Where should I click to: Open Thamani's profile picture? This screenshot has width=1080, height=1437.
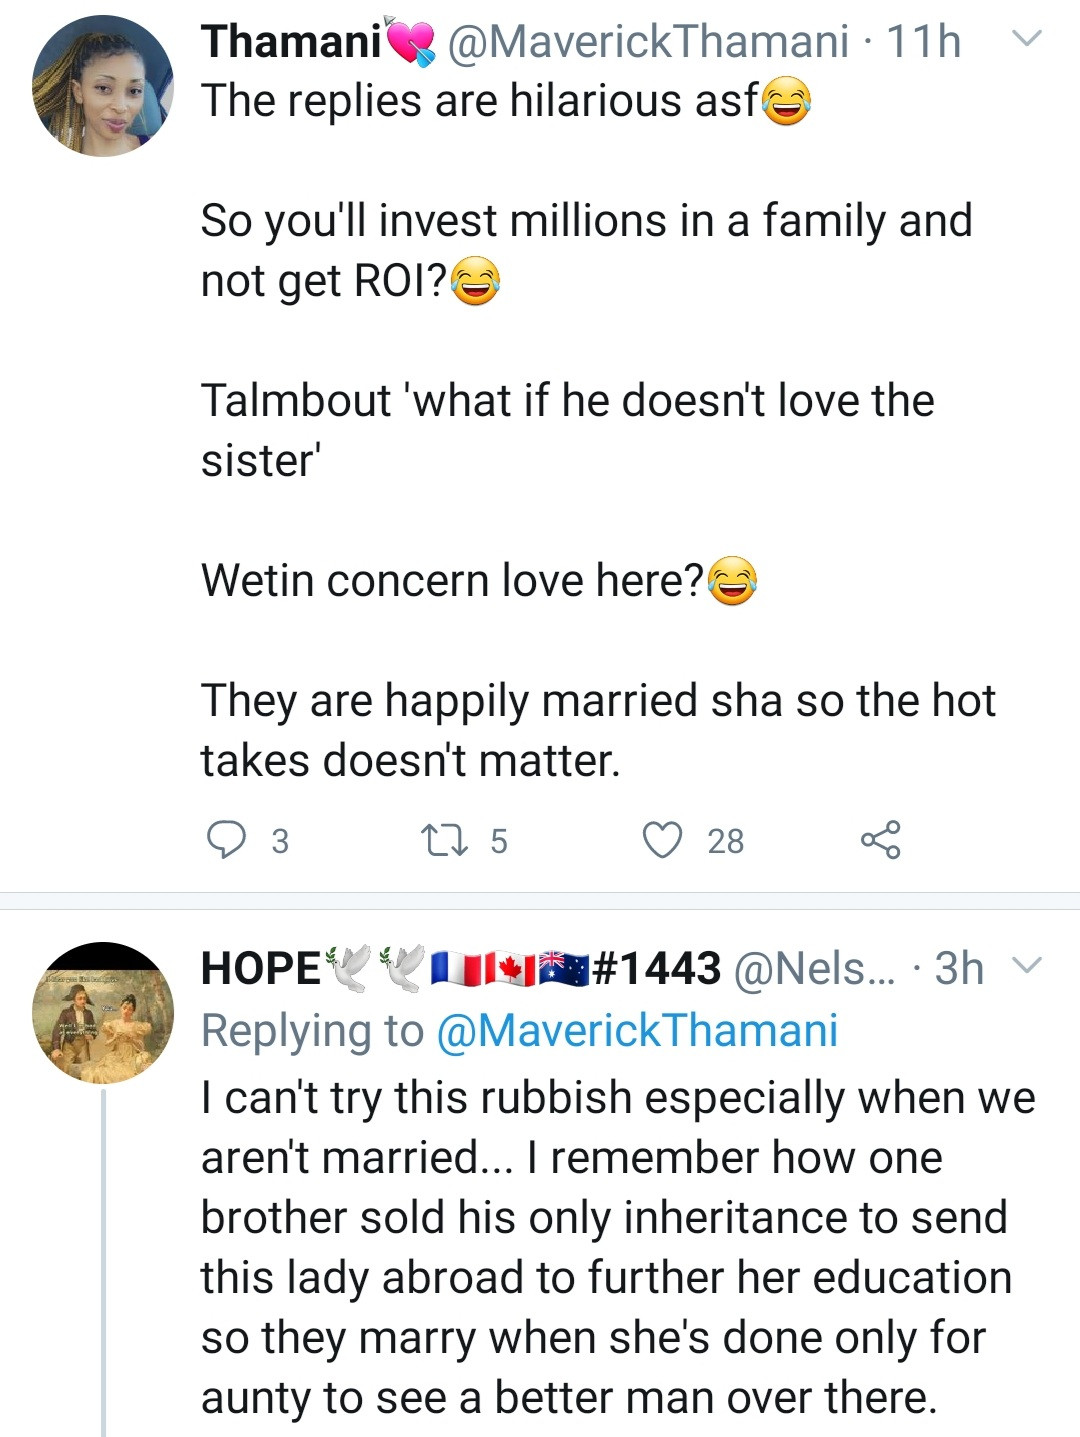(103, 86)
